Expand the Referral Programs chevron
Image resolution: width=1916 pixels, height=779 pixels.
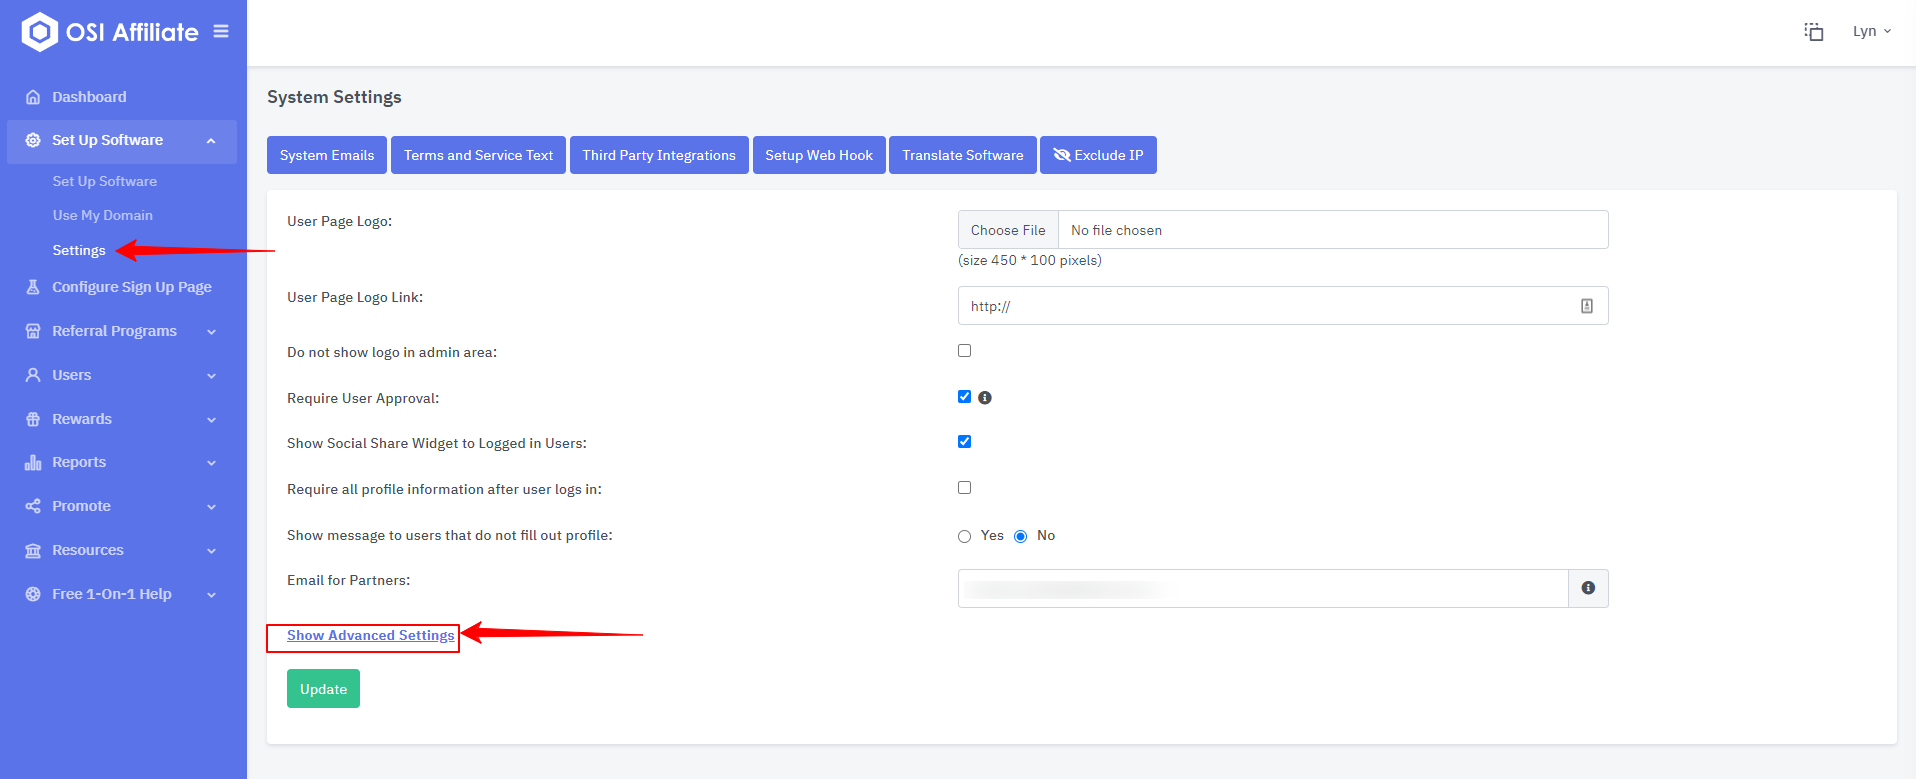(x=211, y=332)
